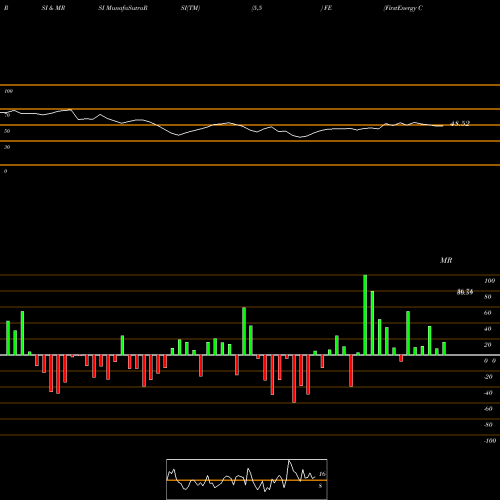This screenshot has width=500, height=500.
Task: Click the single "0" label under the RSI panel
Action: [x=5, y=171]
